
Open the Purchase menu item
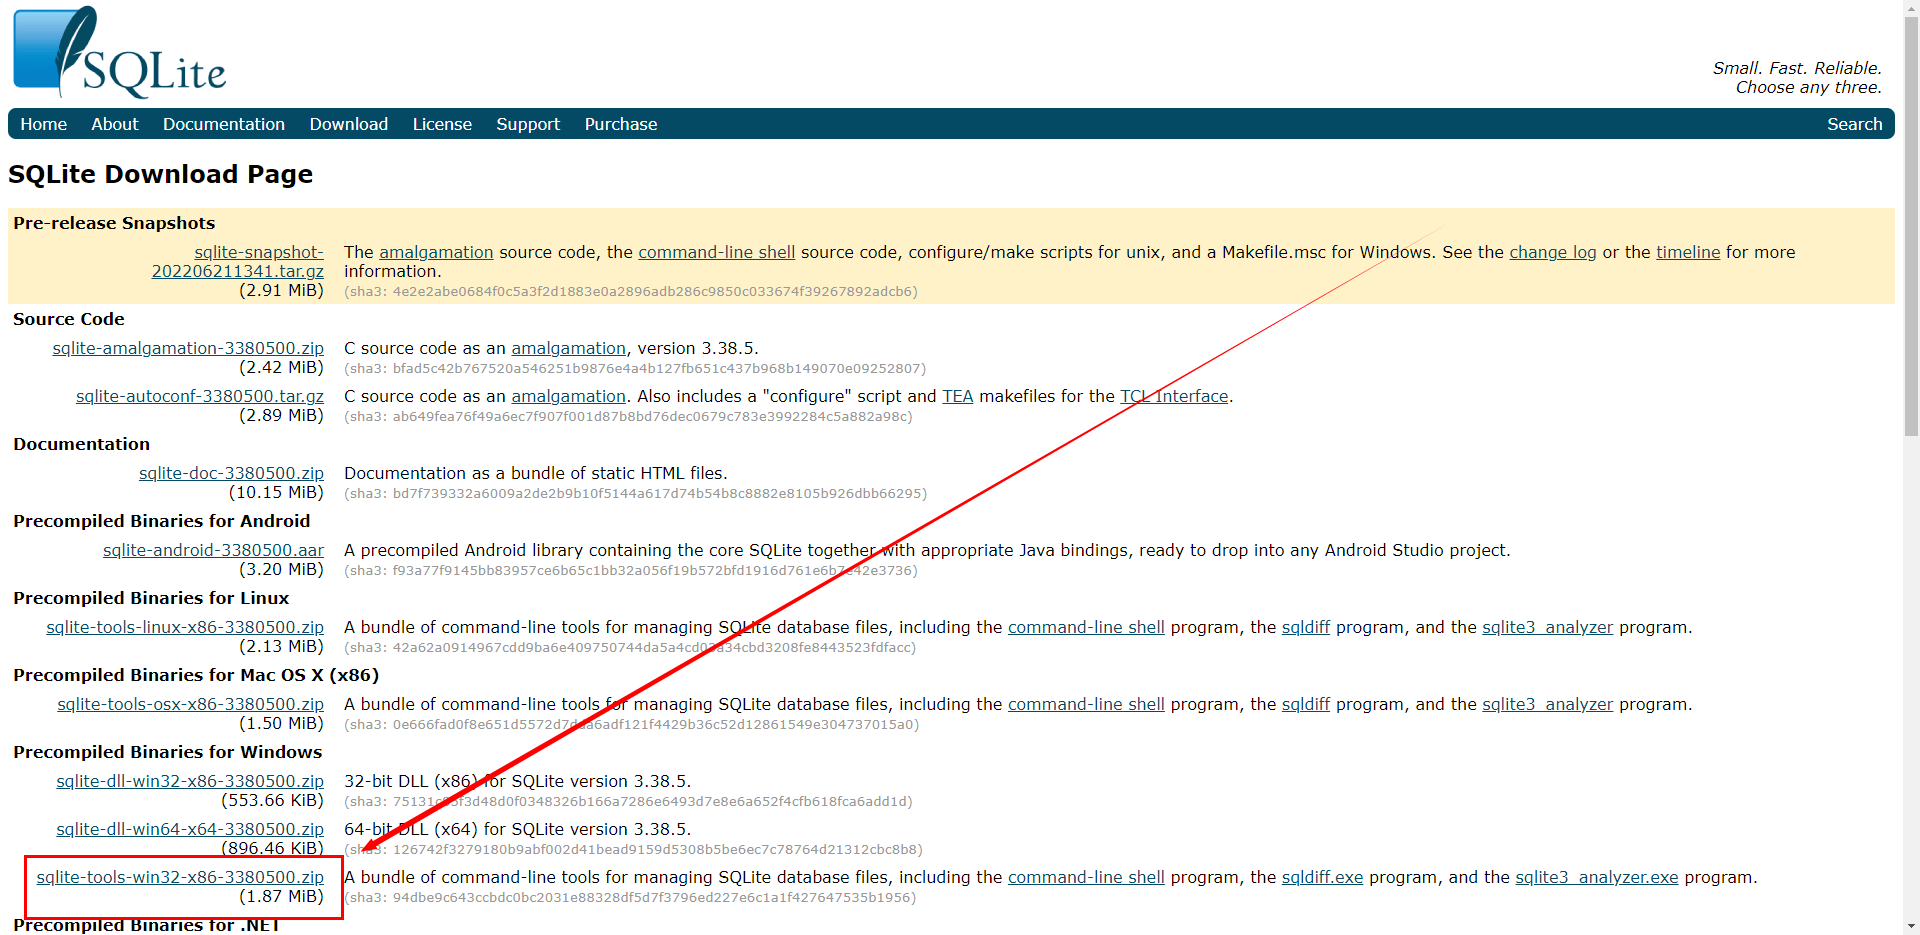(x=621, y=124)
